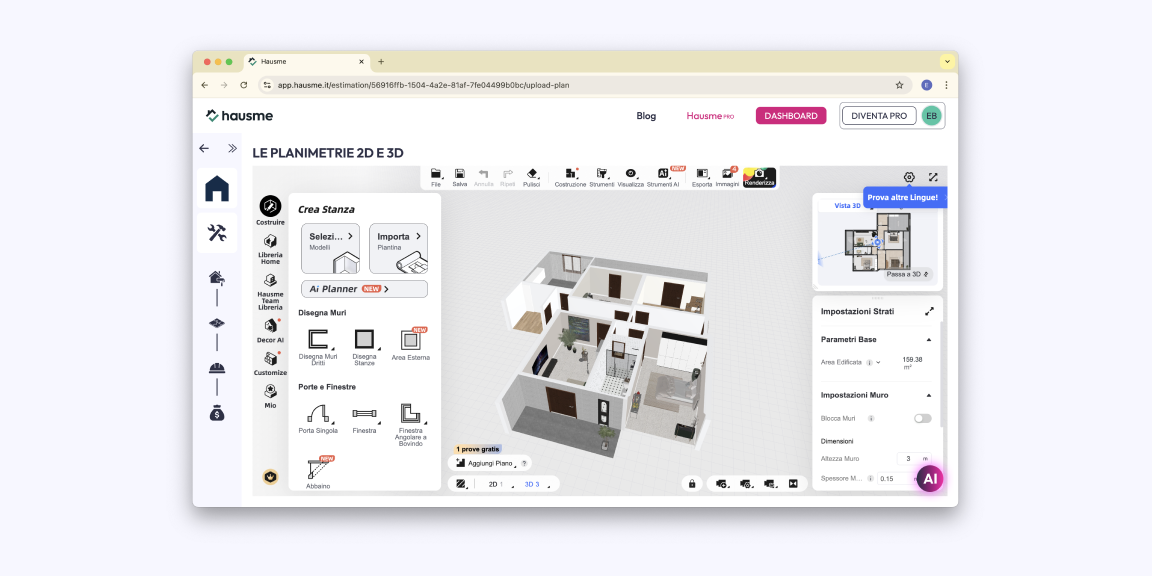This screenshot has height=576, width=1152.
Task: Pick the Finestra window tool
Action: (364, 415)
